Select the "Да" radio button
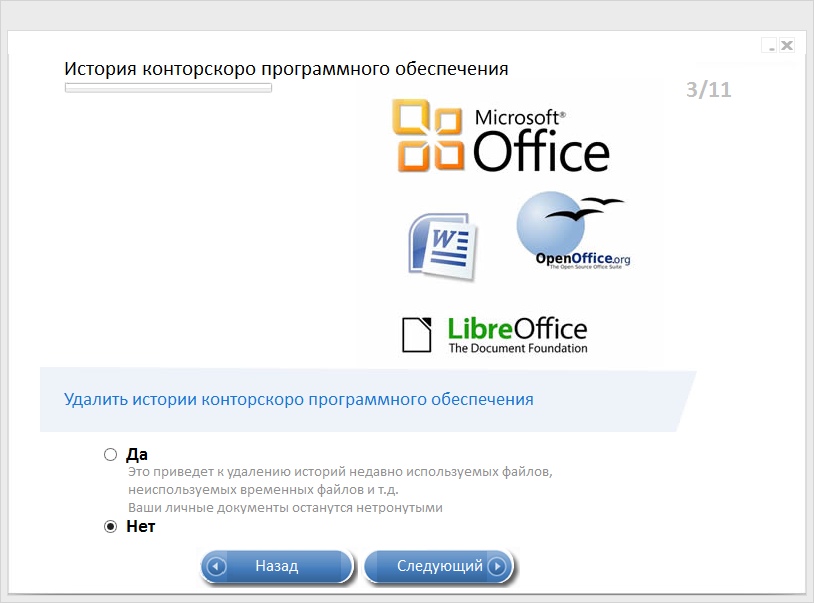Viewport: 814px width, 603px height. (x=111, y=455)
